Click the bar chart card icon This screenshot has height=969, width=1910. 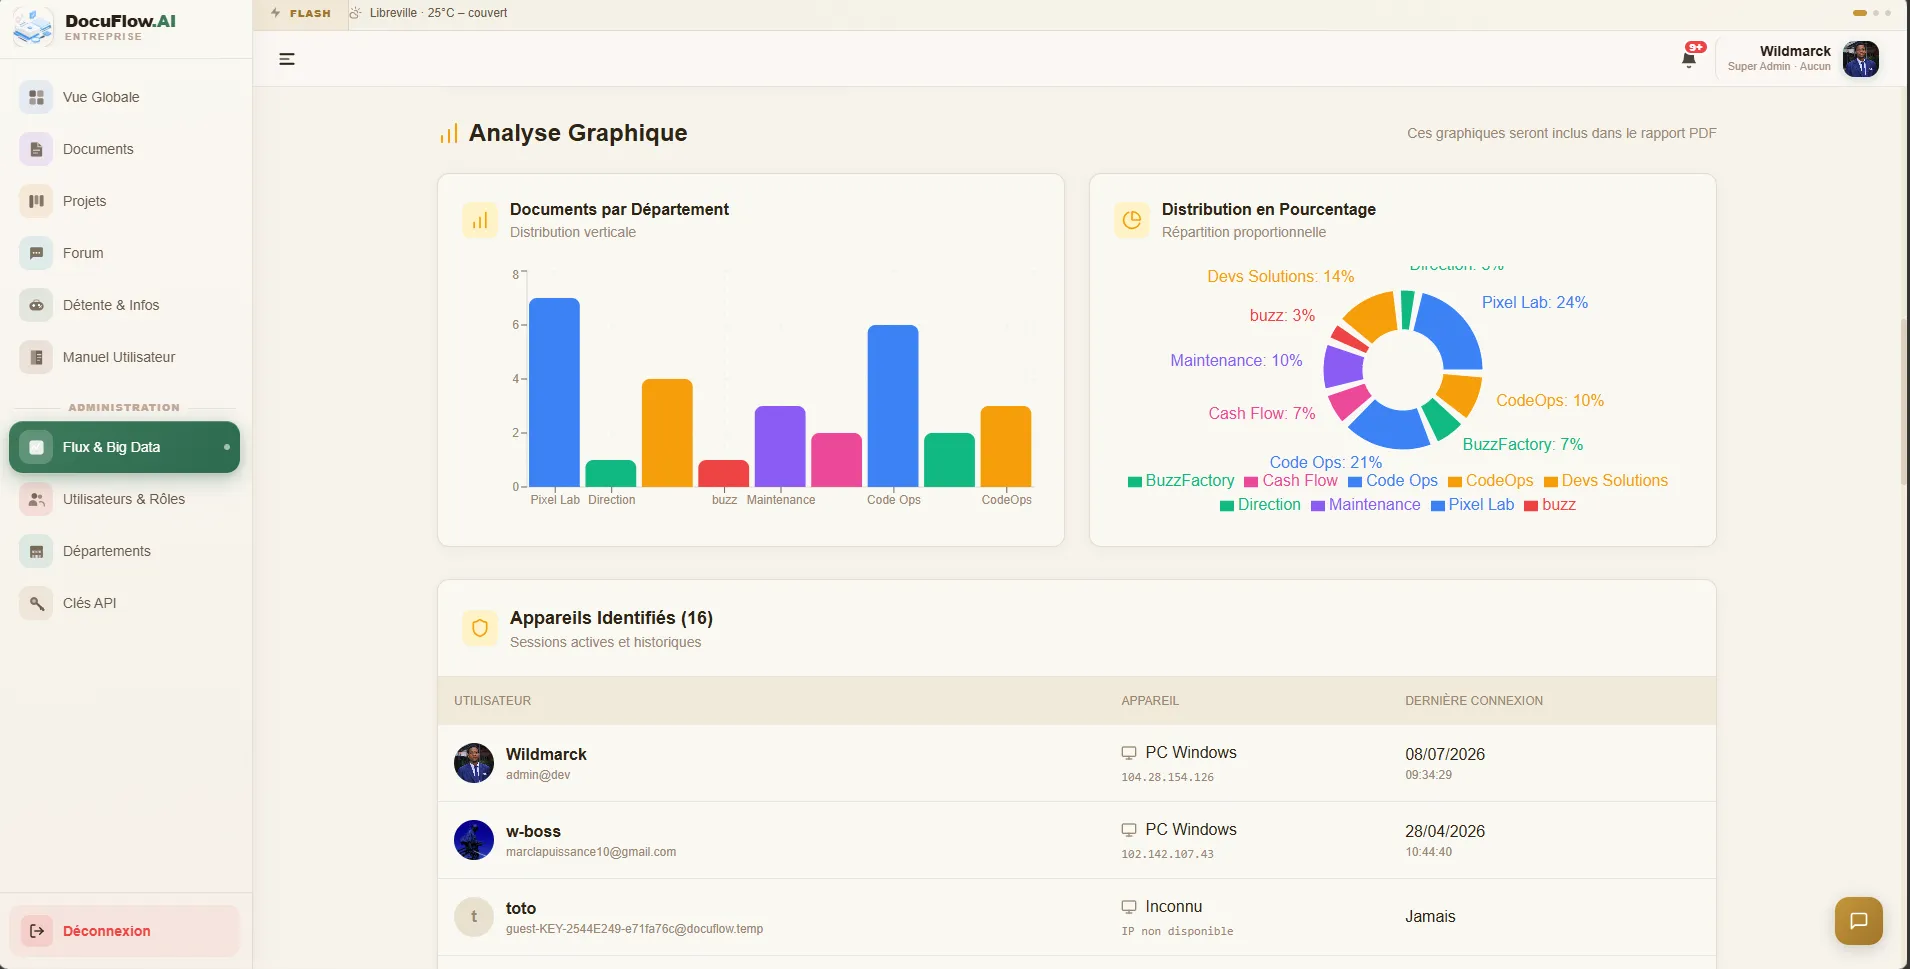(480, 220)
